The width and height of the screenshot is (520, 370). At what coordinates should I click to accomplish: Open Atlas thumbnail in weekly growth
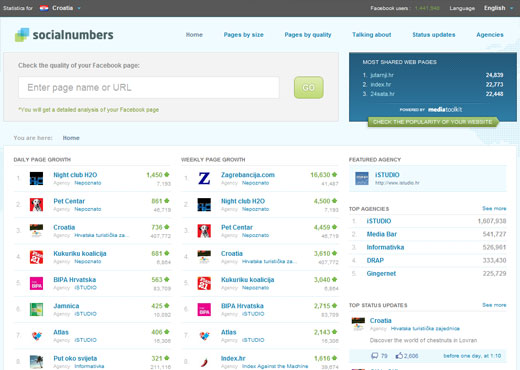click(204, 336)
